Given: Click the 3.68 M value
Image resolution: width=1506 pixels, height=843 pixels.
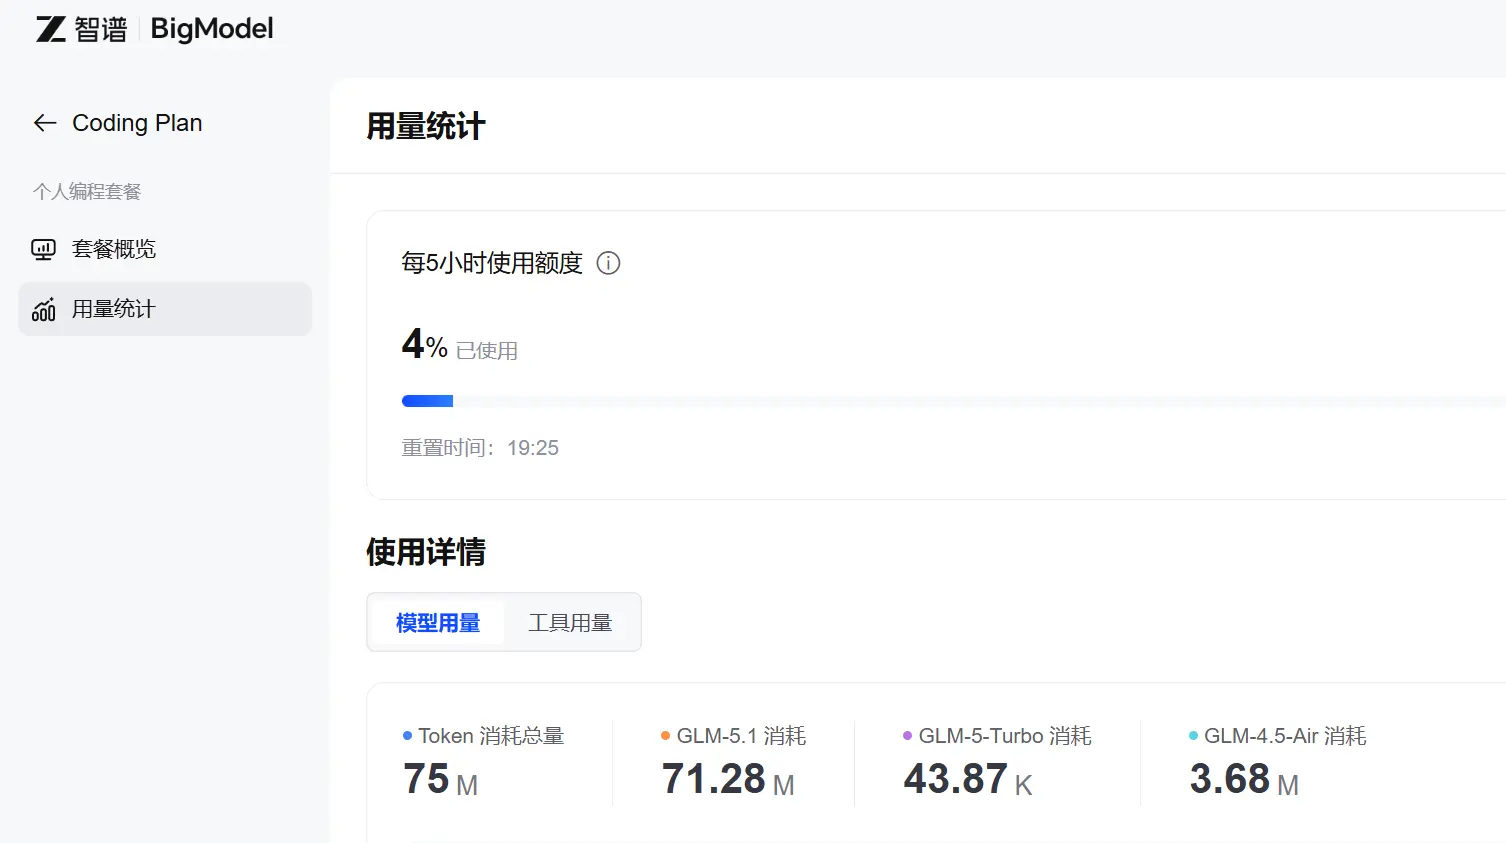Looking at the screenshot, I should pyautogui.click(x=1244, y=779).
